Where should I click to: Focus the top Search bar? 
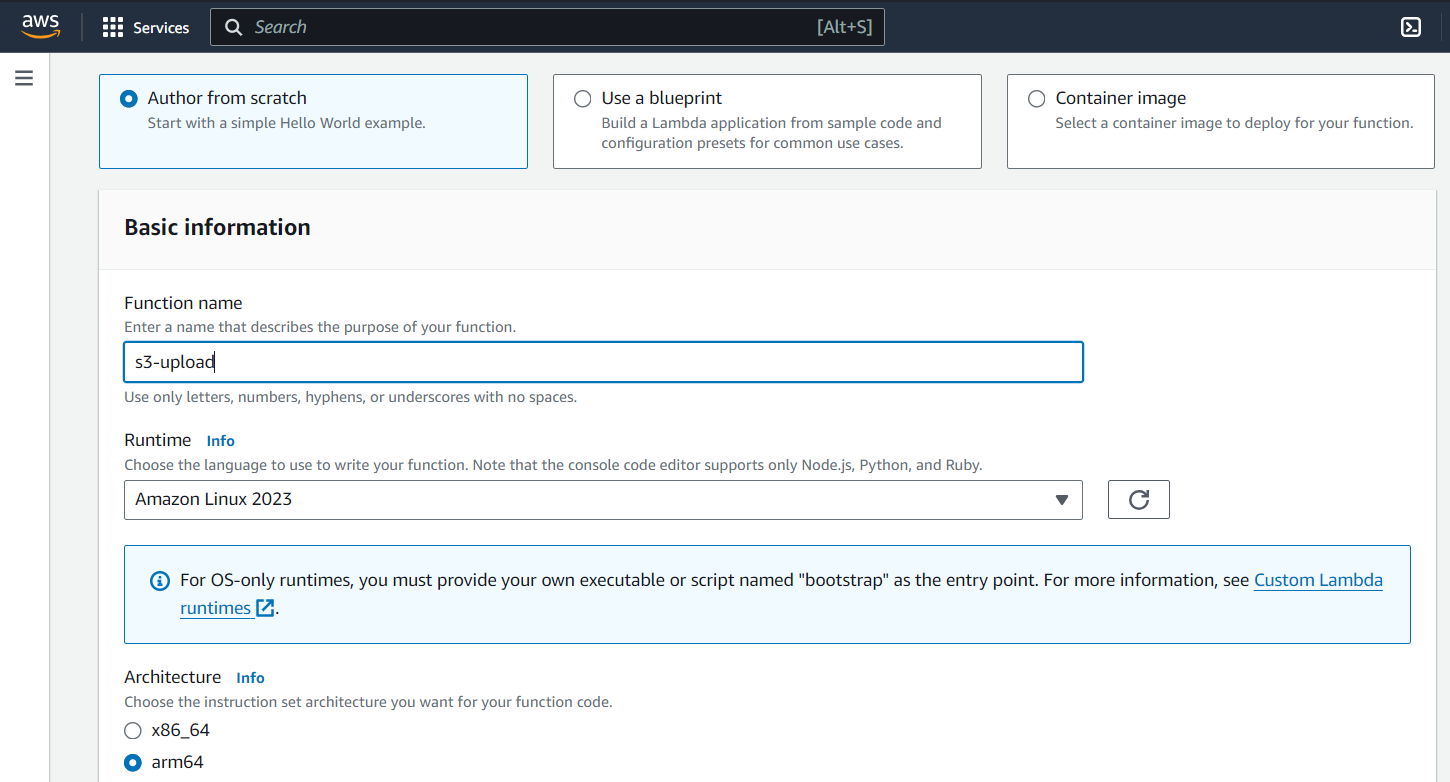pyautogui.click(x=547, y=28)
